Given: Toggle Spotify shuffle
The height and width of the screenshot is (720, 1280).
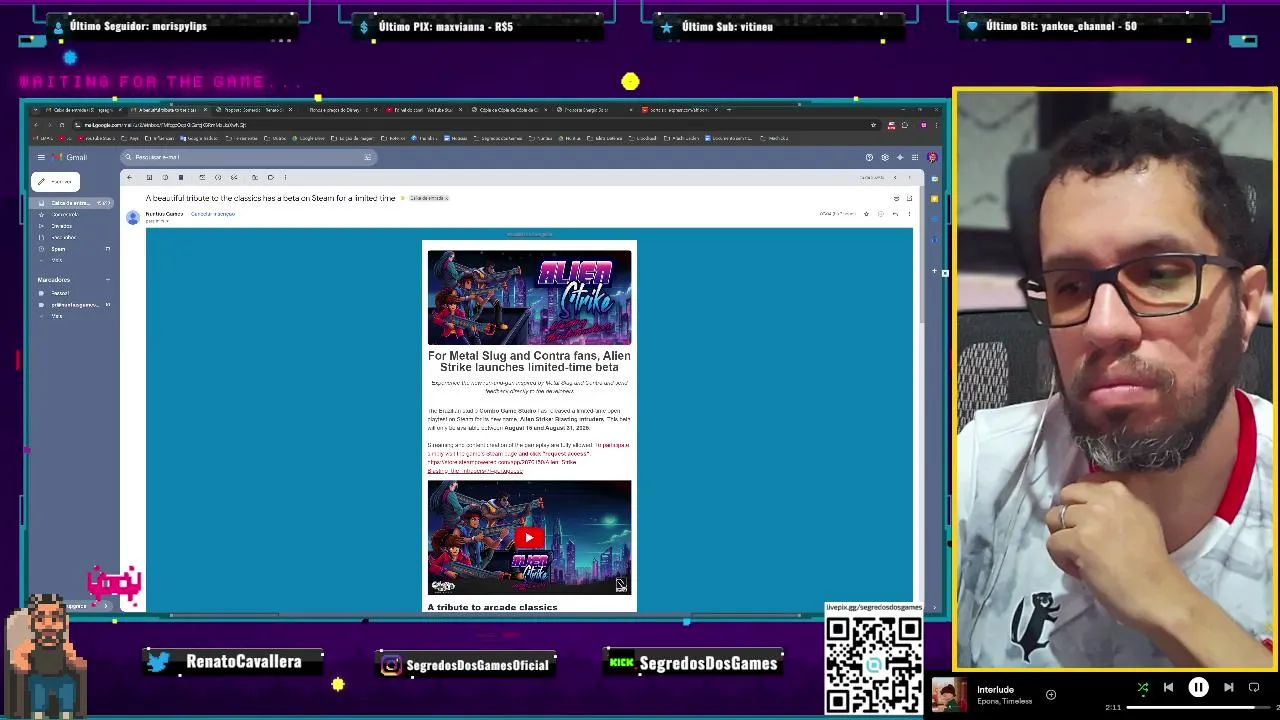Looking at the screenshot, I should coord(1143,687).
